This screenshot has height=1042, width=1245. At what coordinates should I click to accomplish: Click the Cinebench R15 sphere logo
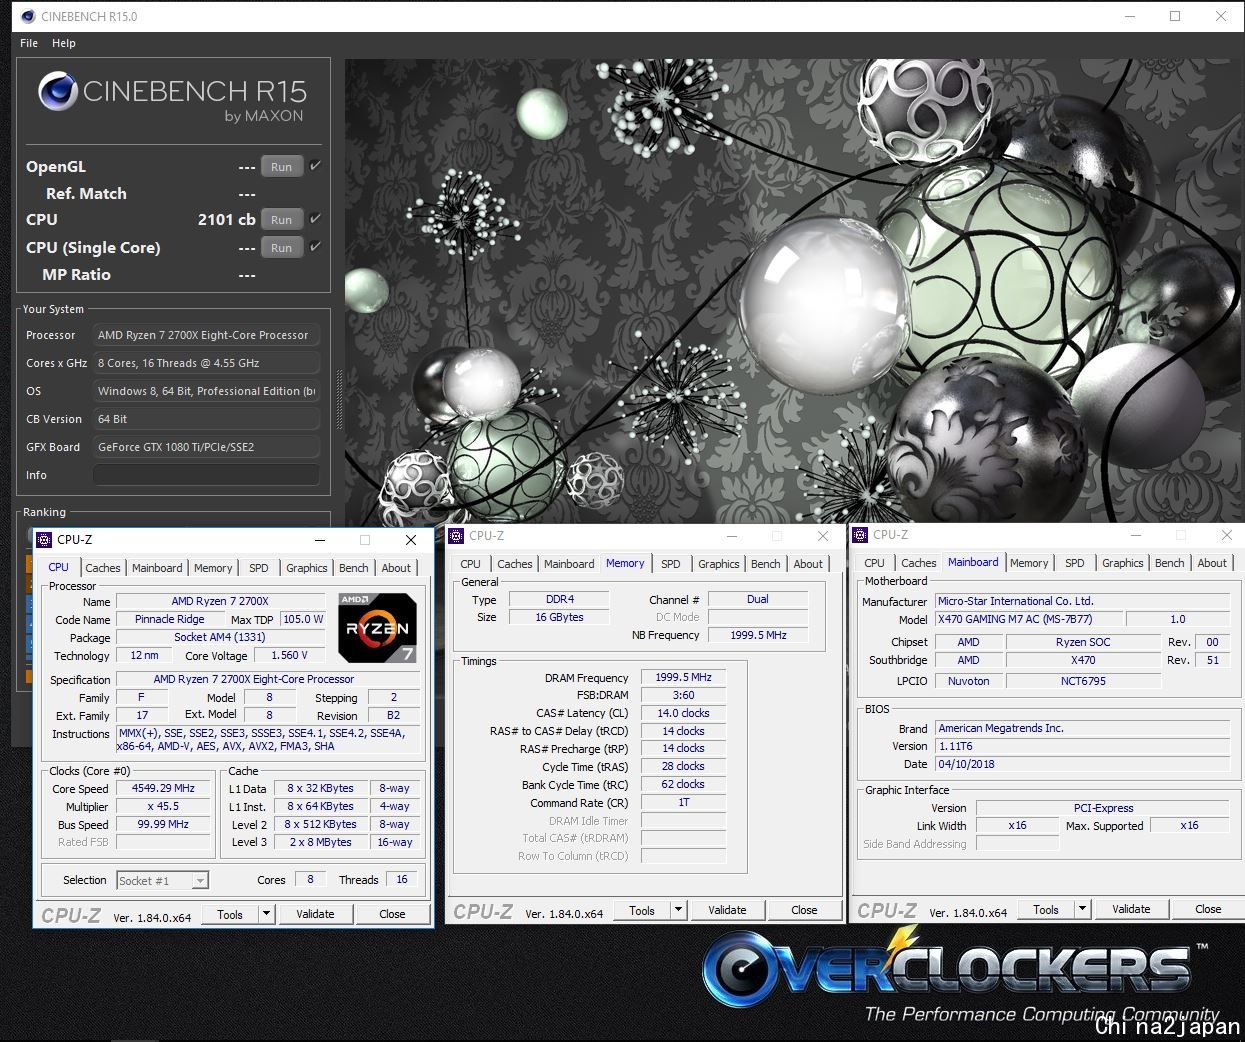(x=58, y=91)
